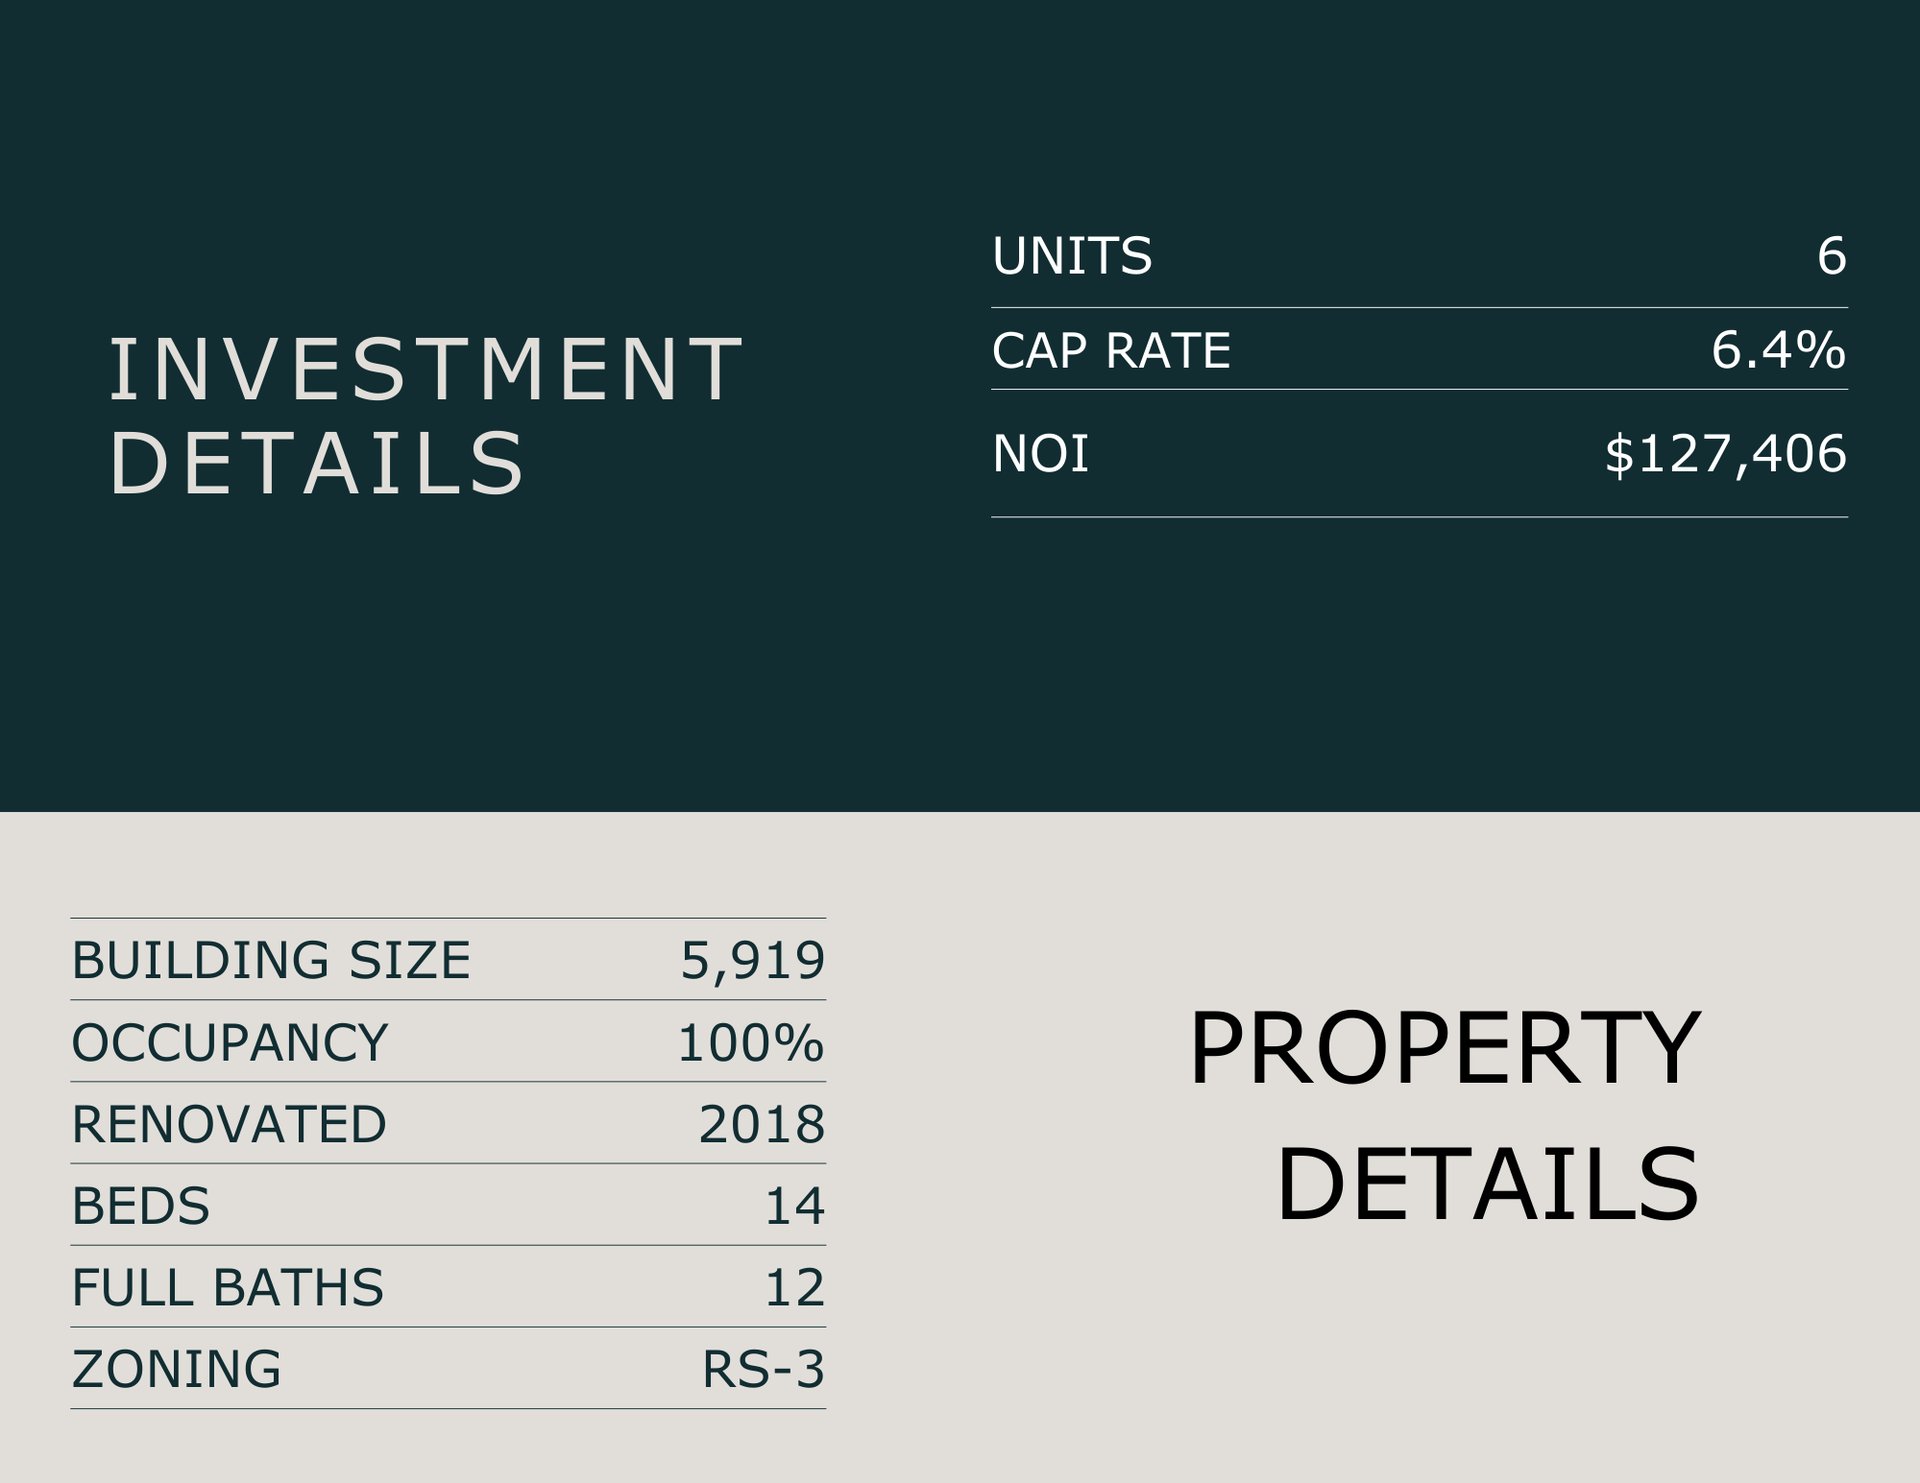Select the BUILDING SIZE label

[271, 961]
